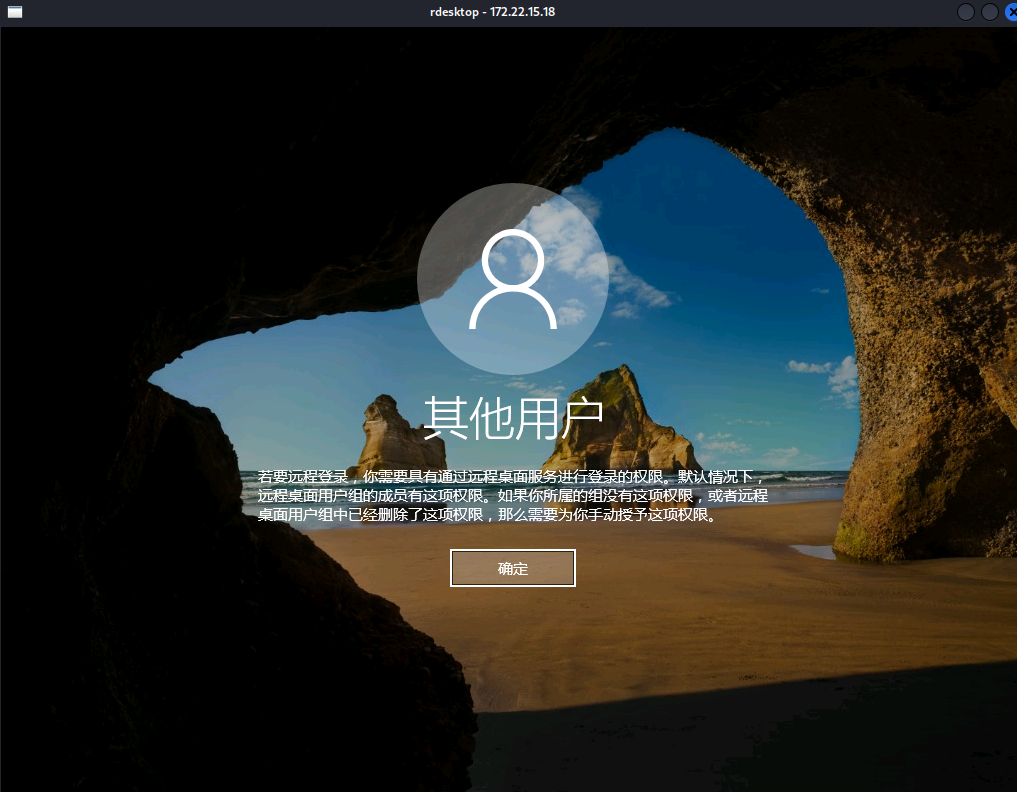Open the rdesktop window menu icon
1017x792 pixels.
pos(14,12)
